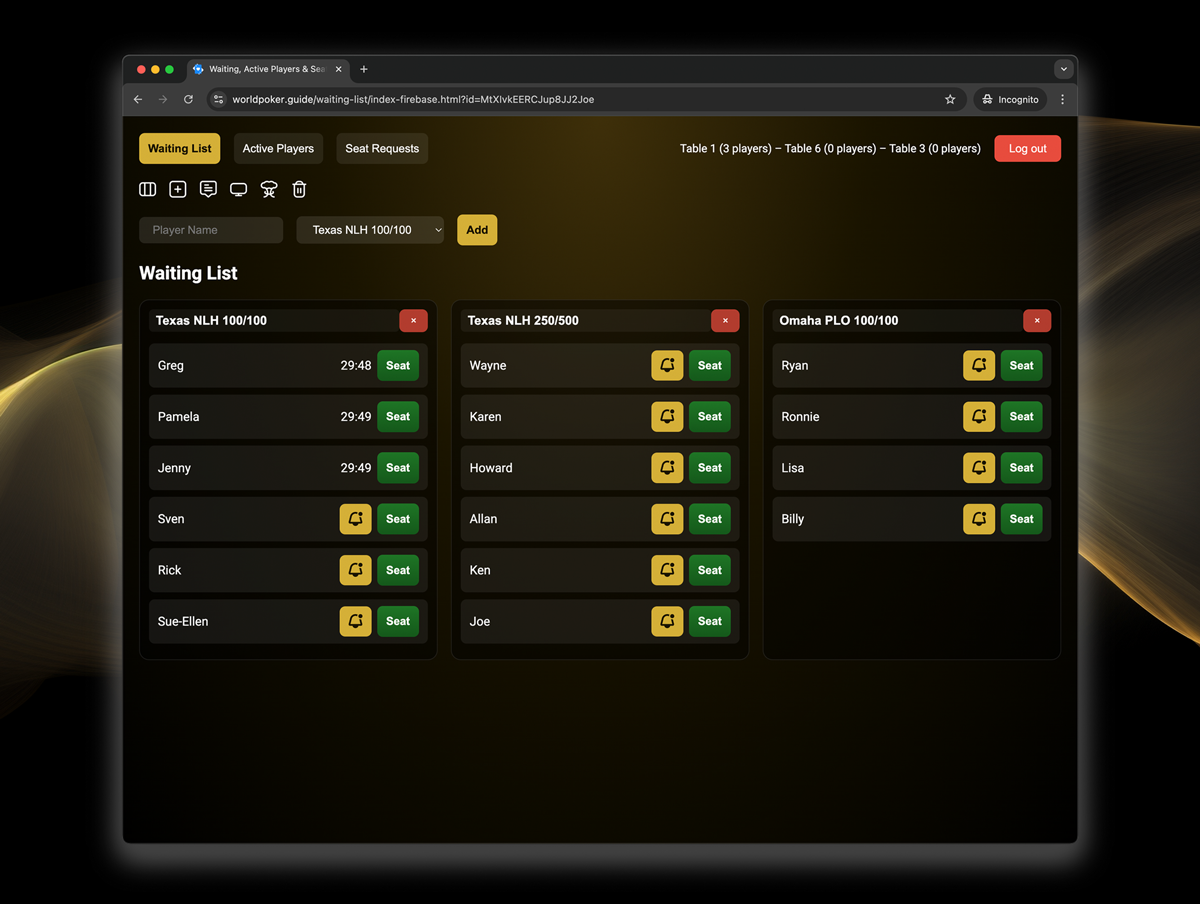Open Chrome's tab search dropdown arrow

[x=1063, y=69]
